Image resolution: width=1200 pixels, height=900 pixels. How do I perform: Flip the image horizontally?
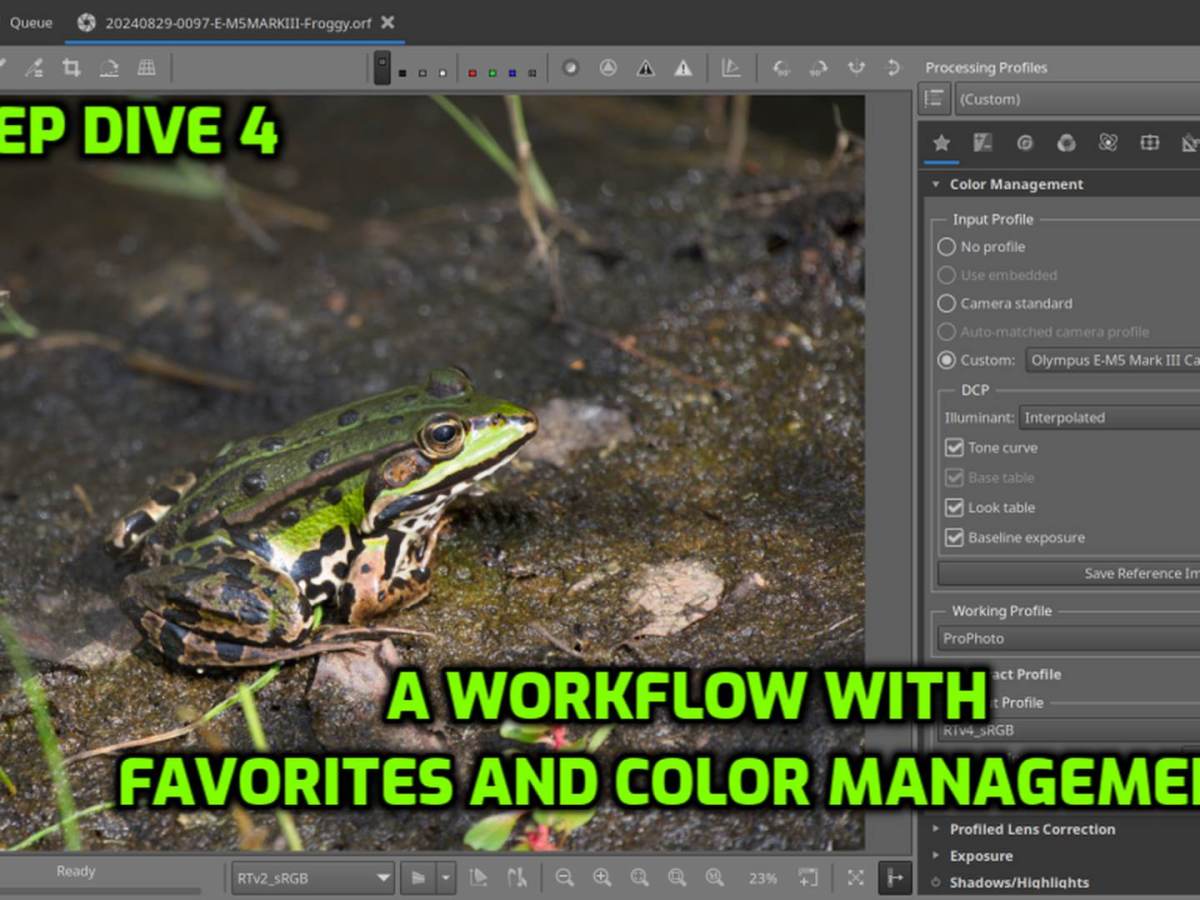(x=856, y=67)
